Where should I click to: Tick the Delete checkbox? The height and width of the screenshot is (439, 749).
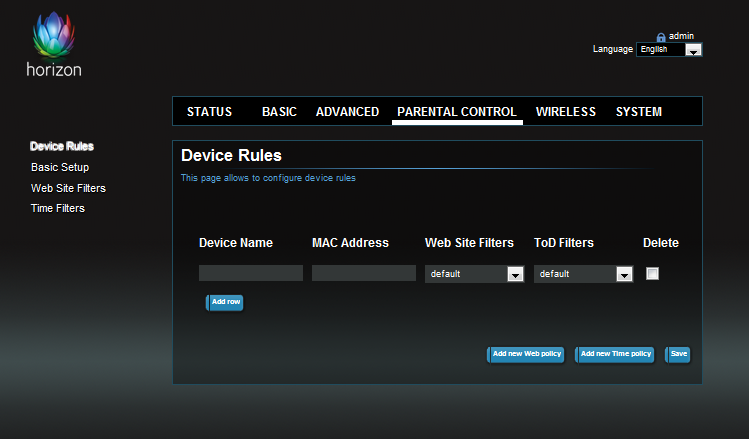point(652,273)
